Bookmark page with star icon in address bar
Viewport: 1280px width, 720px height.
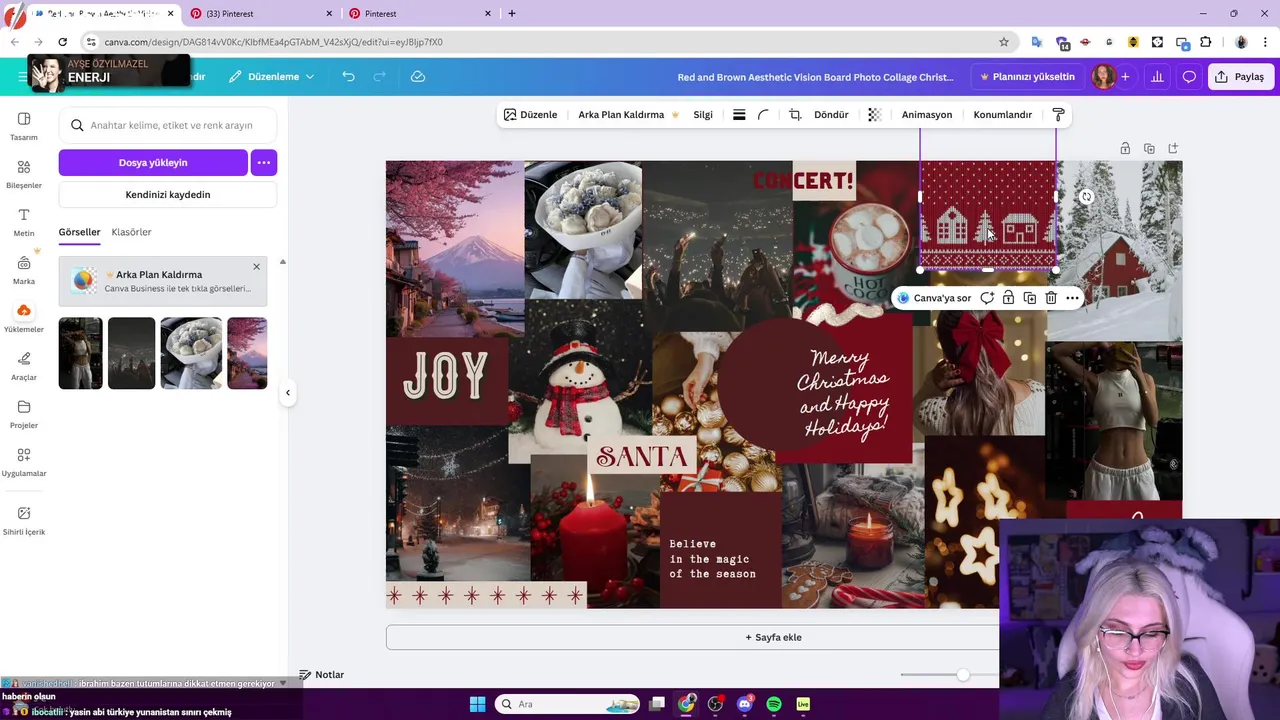1004,42
